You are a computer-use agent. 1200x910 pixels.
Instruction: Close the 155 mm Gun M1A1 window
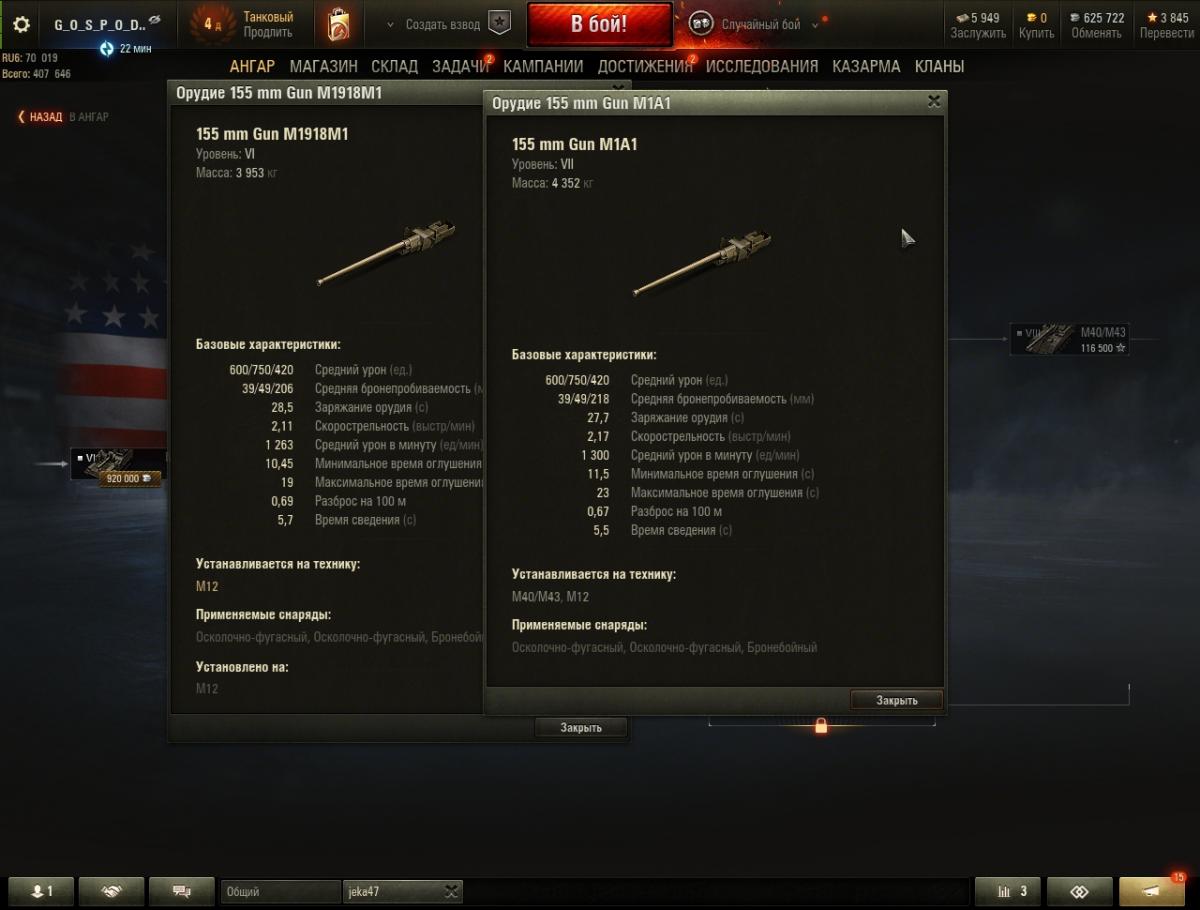pos(933,101)
